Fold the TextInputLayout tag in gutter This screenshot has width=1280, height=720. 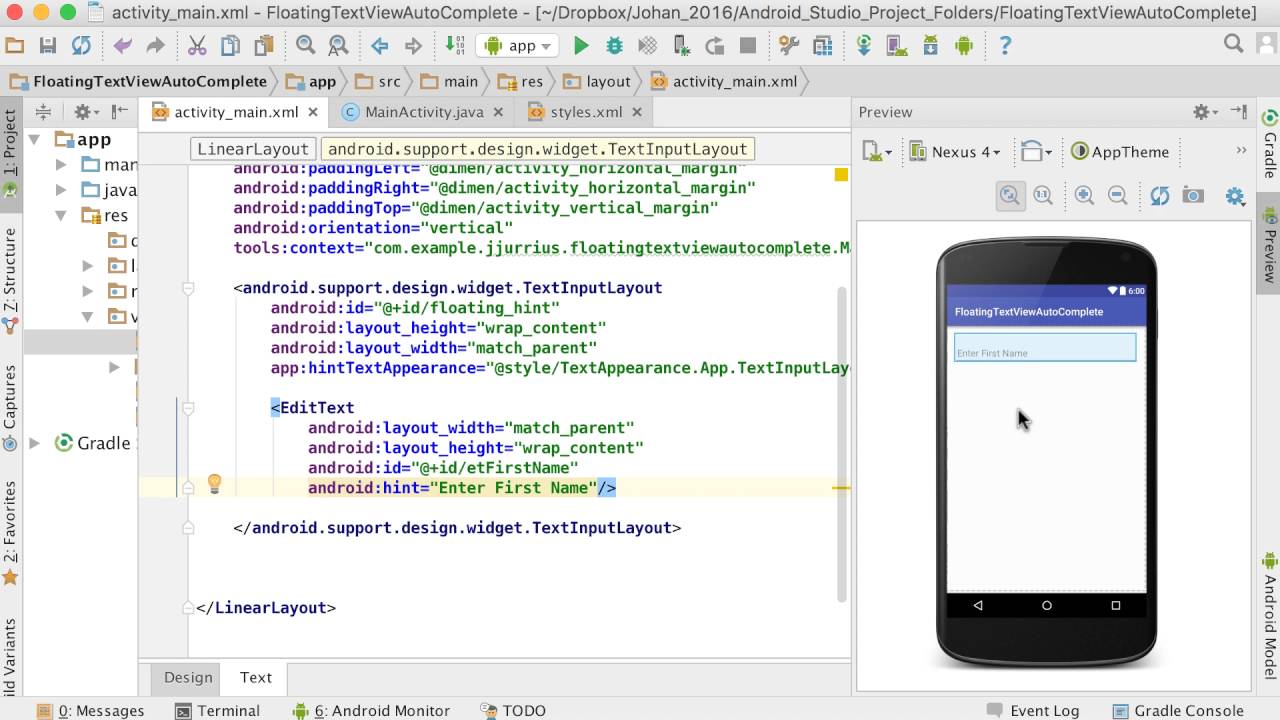point(188,288)
